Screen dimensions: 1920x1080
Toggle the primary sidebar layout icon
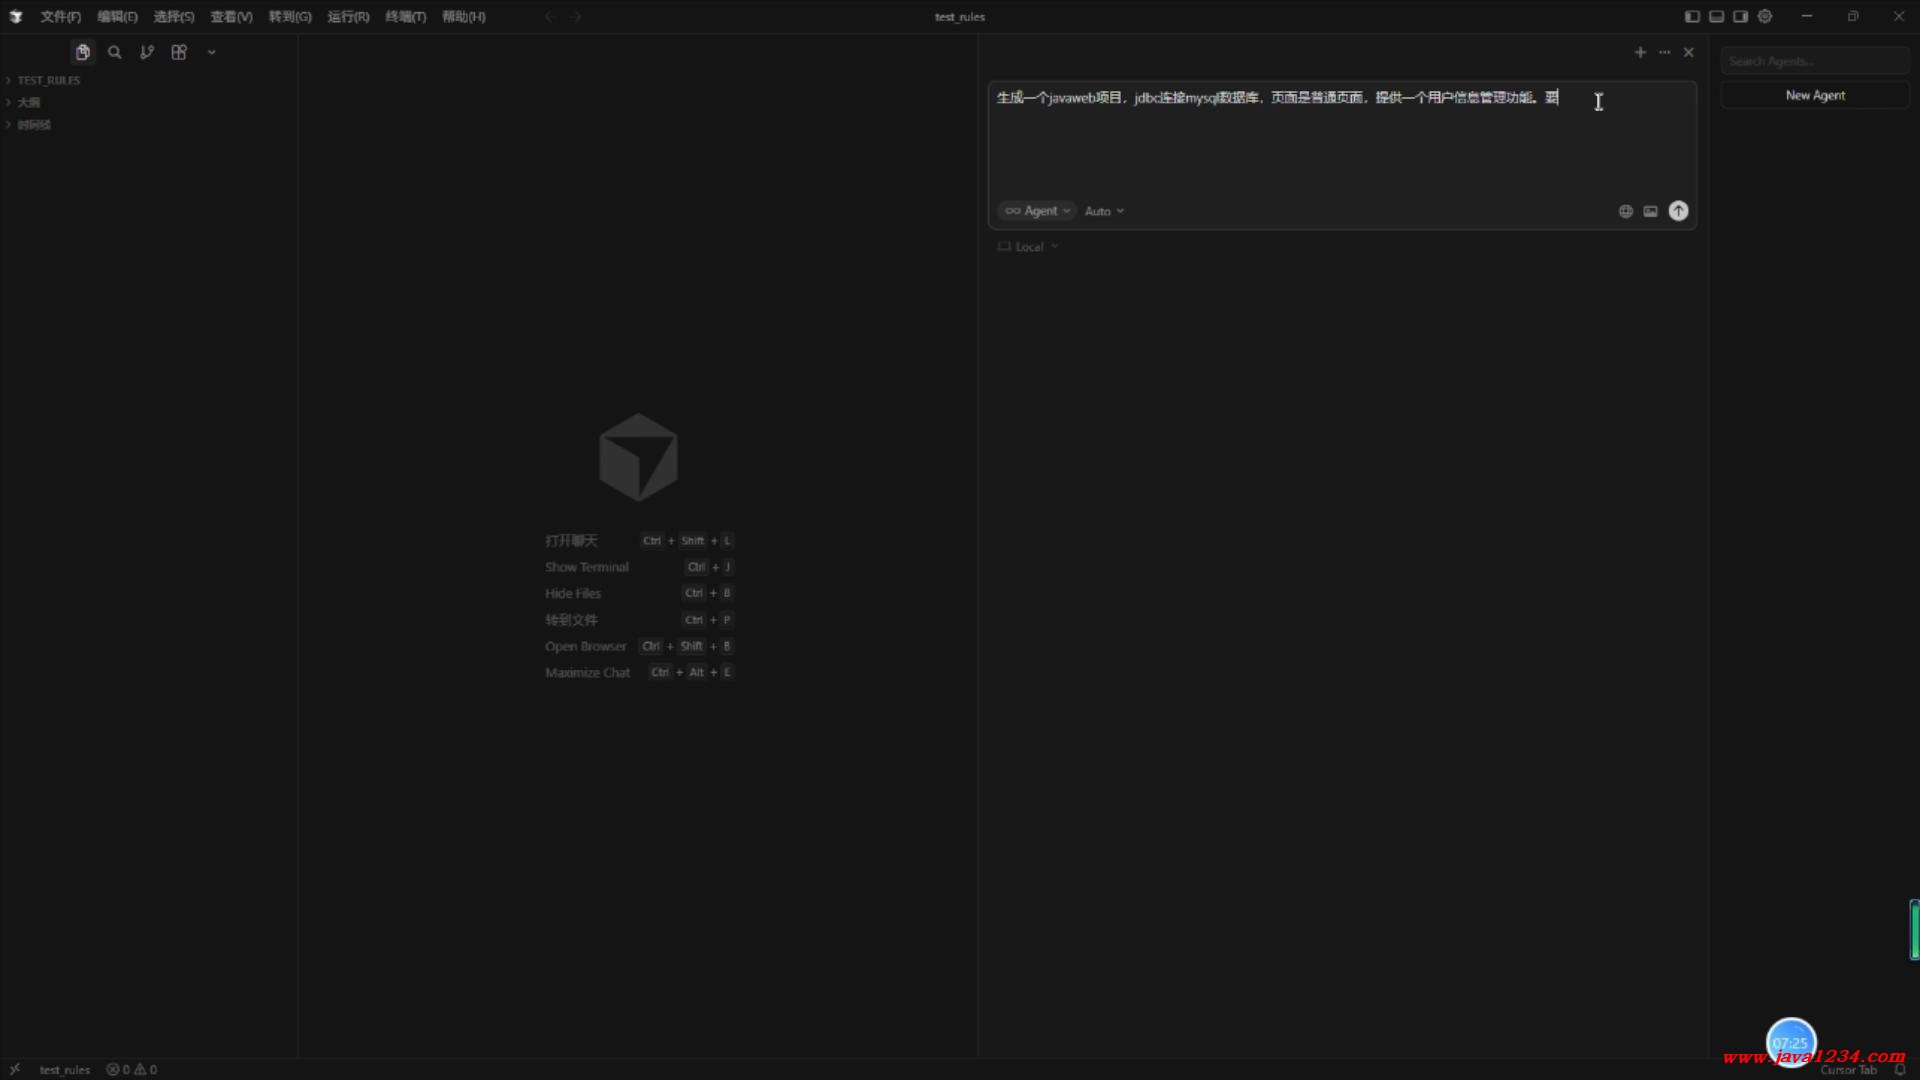pos(1692,16)
